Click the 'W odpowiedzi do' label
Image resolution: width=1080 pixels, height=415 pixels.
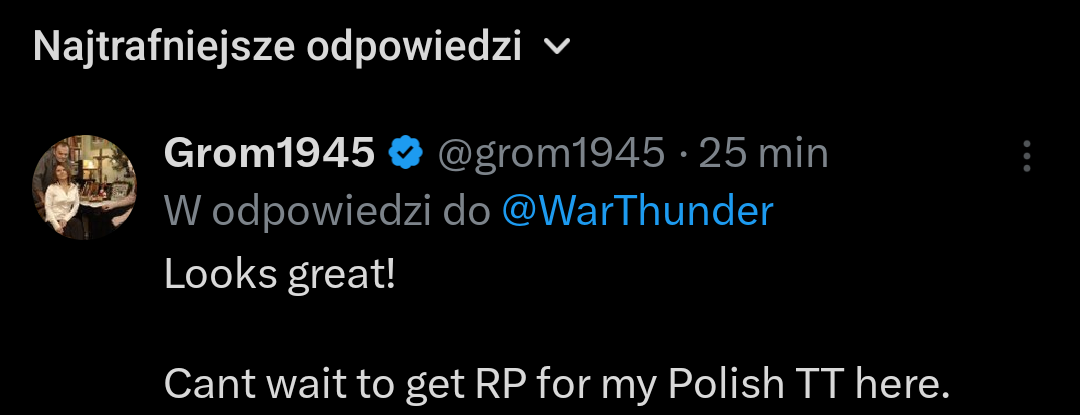[327, 211]
